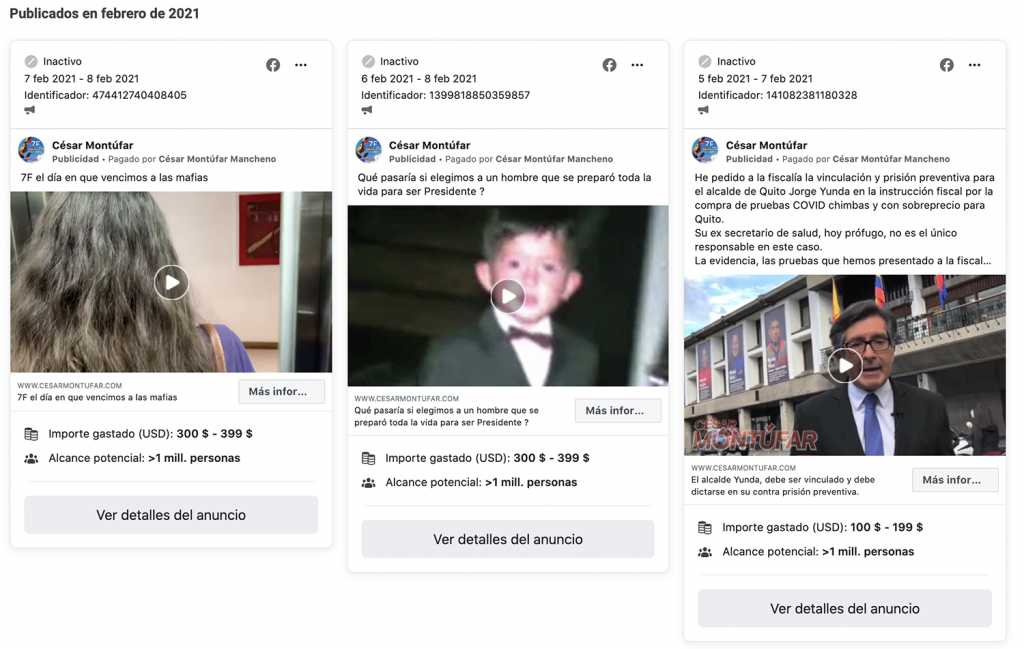
Task: Open three-dots menu on the 5 feb ad
Action: click(x=975, y=65)
